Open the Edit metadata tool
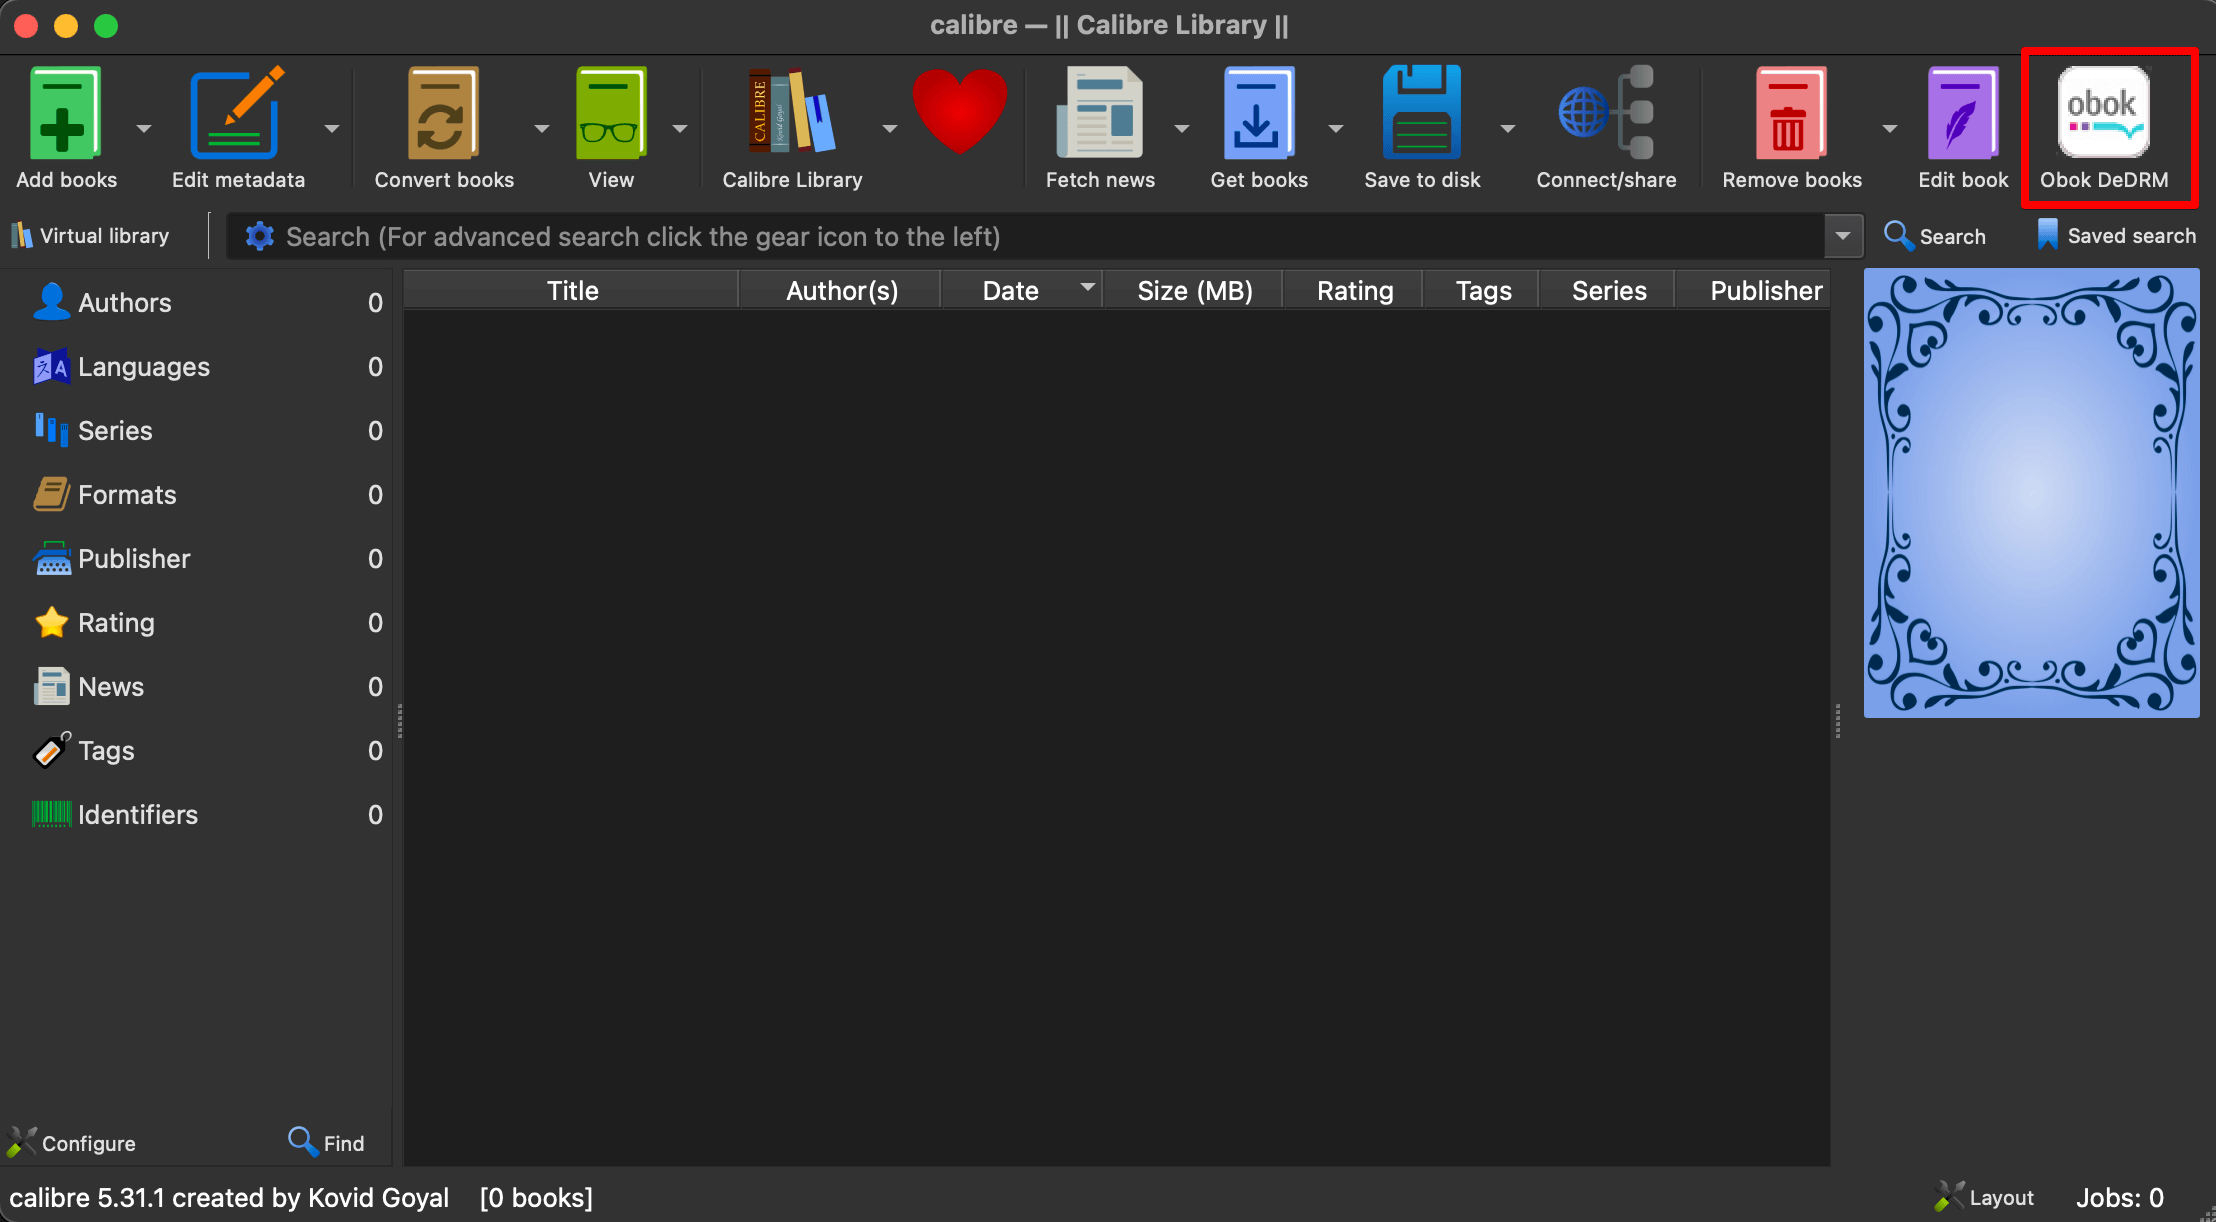The image size is (2216, 1222). pyautogui.click(x=238, y=112)
